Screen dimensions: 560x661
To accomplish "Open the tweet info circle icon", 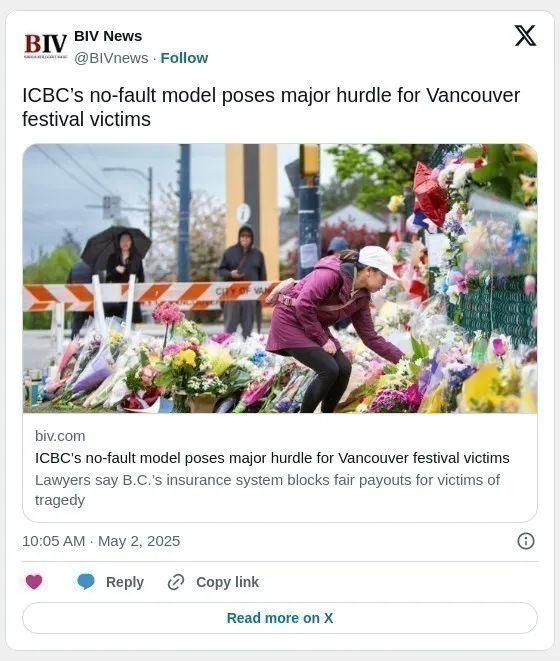I will pos(526,541).
